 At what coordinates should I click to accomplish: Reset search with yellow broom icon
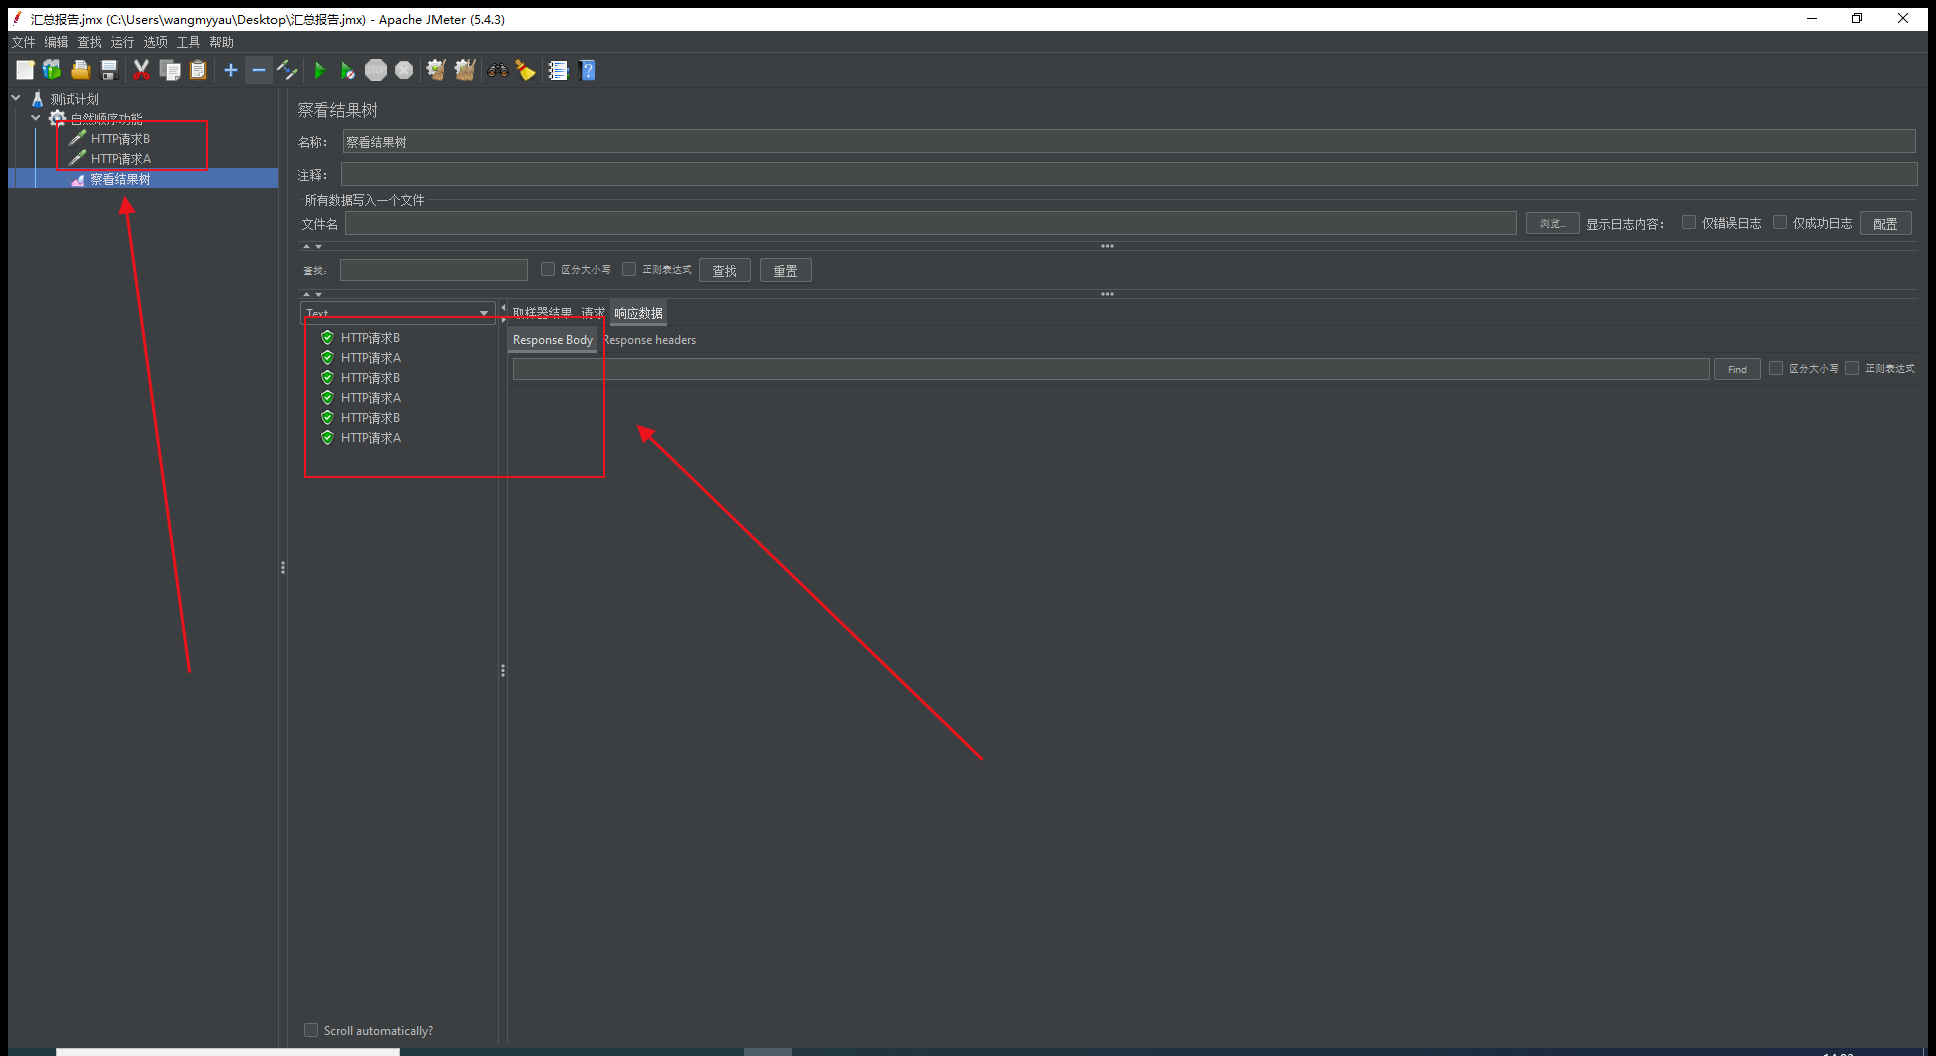(525, 70)
